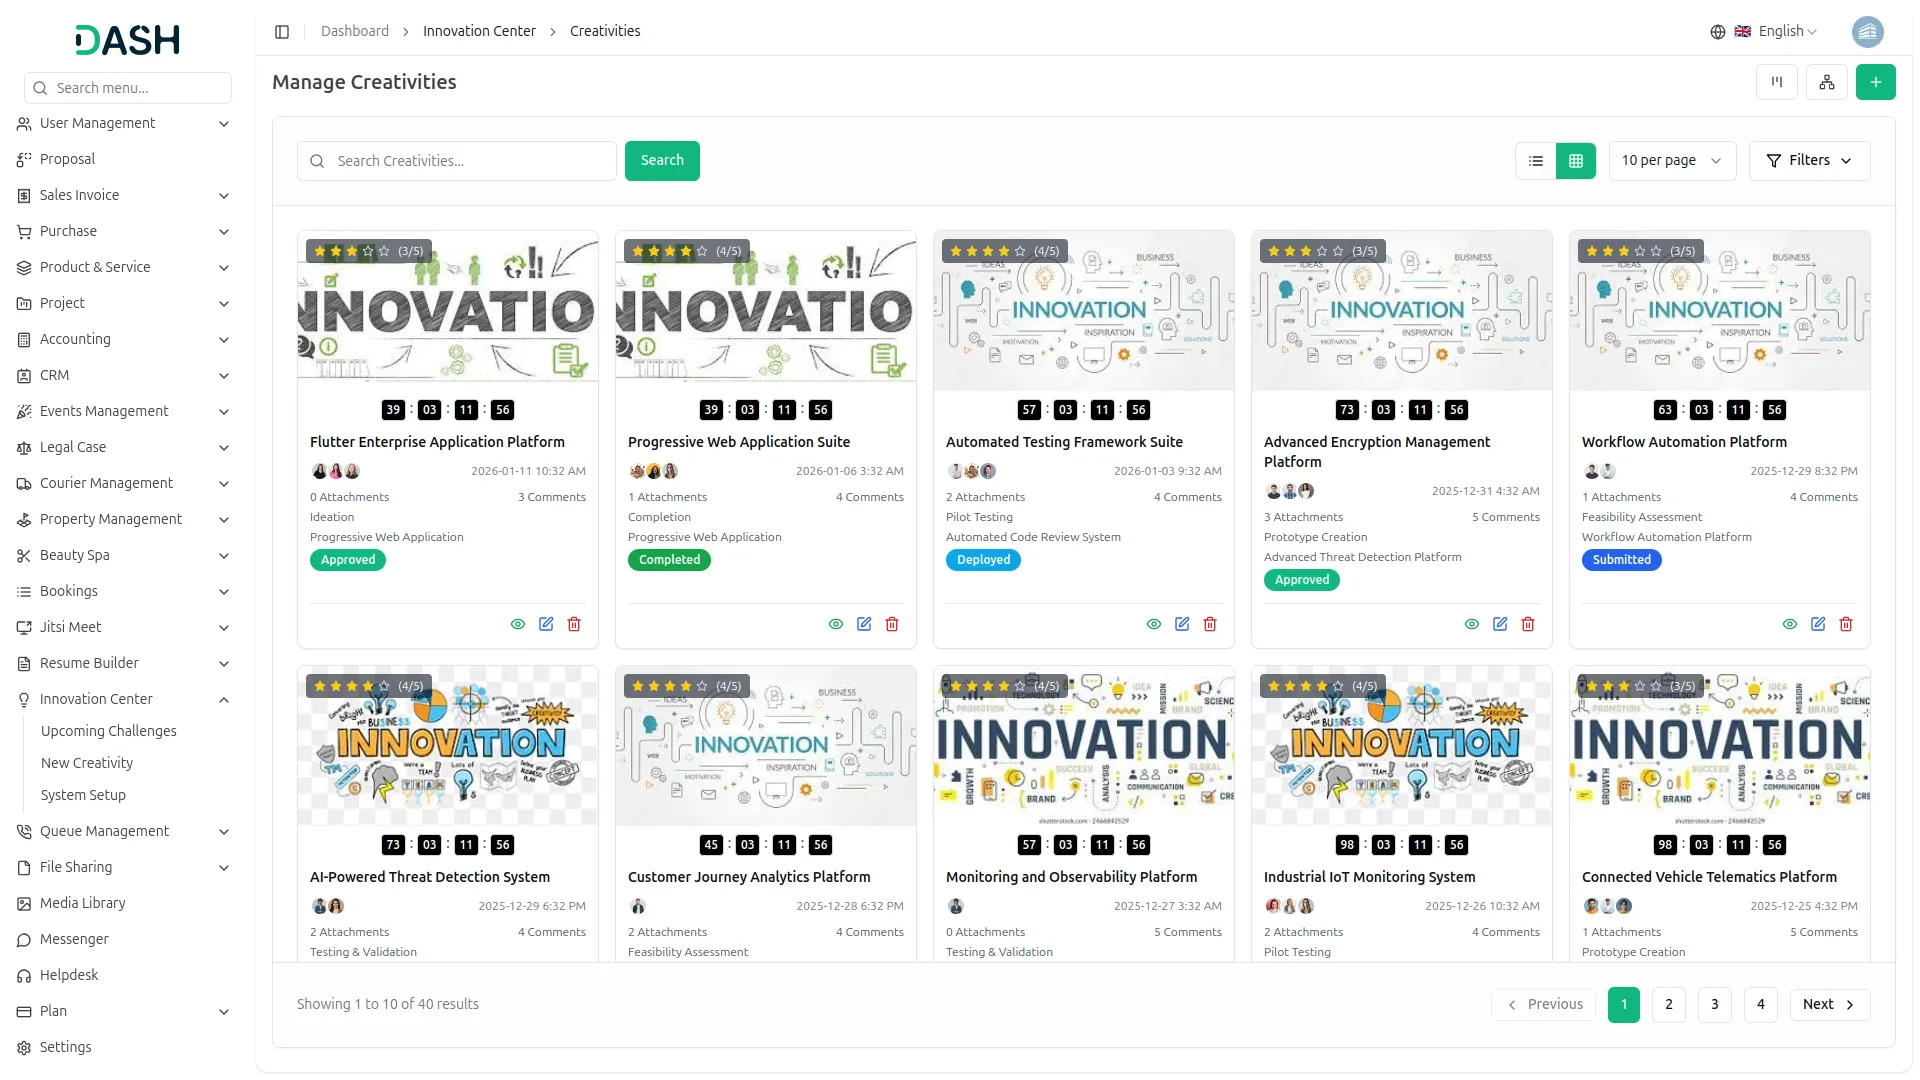Viewport: 1920px width, 1080px height.
Task: Switch to list view layout
Action: click(1536, 160)
